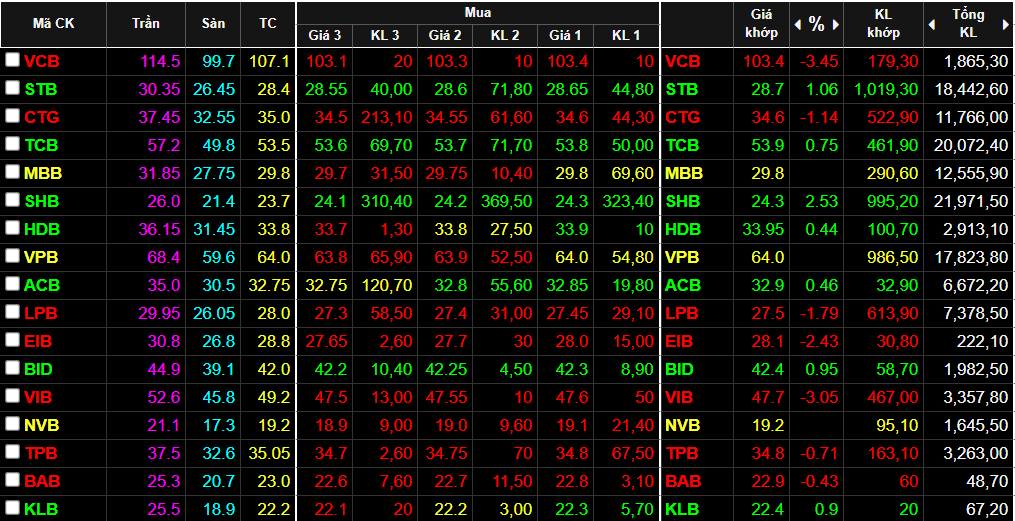Enable the checkbox beside KLB
1015x521 pixels.
(x=12, y=509)
